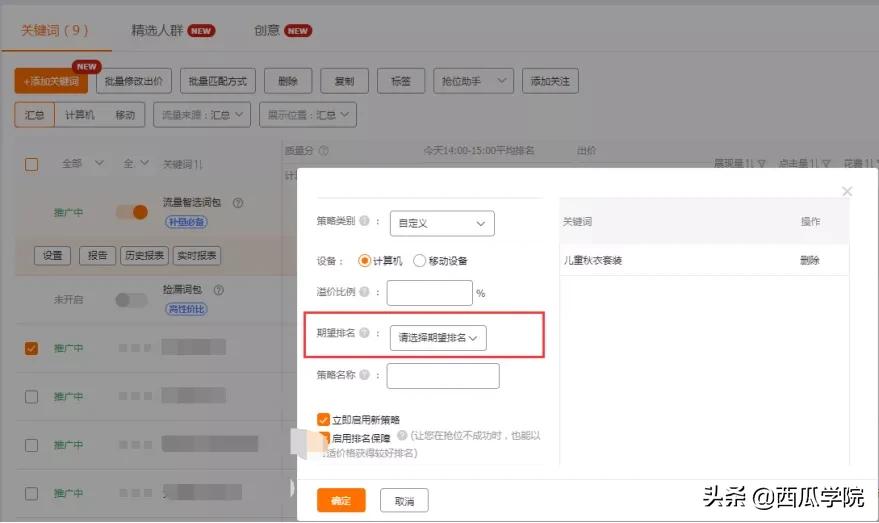Expand the 全 dropdown beside 全部
Screen dimensions: 879x523
136,164
